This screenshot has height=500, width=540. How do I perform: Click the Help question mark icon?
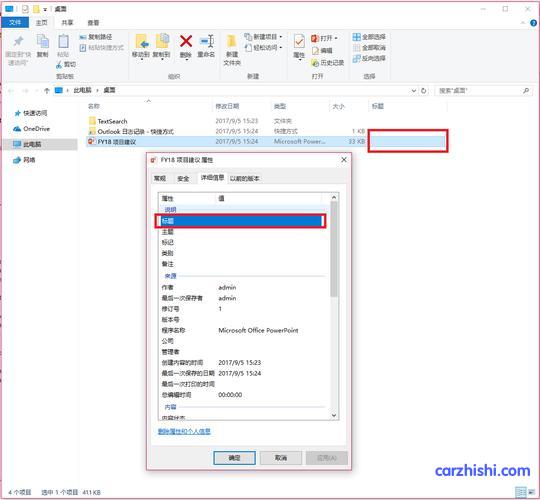point(533,23)
